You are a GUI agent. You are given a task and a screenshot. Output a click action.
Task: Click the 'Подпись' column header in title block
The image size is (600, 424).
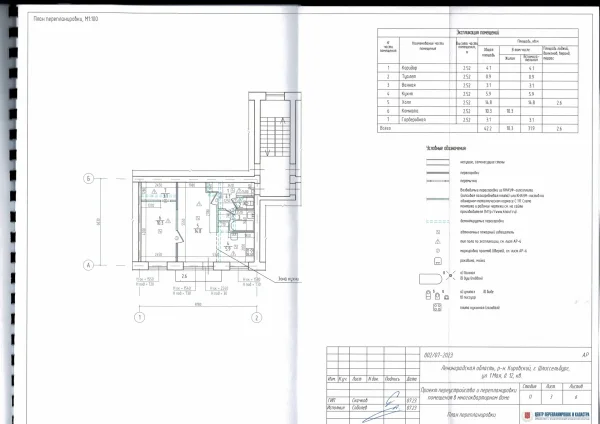[x=393, y=379]
